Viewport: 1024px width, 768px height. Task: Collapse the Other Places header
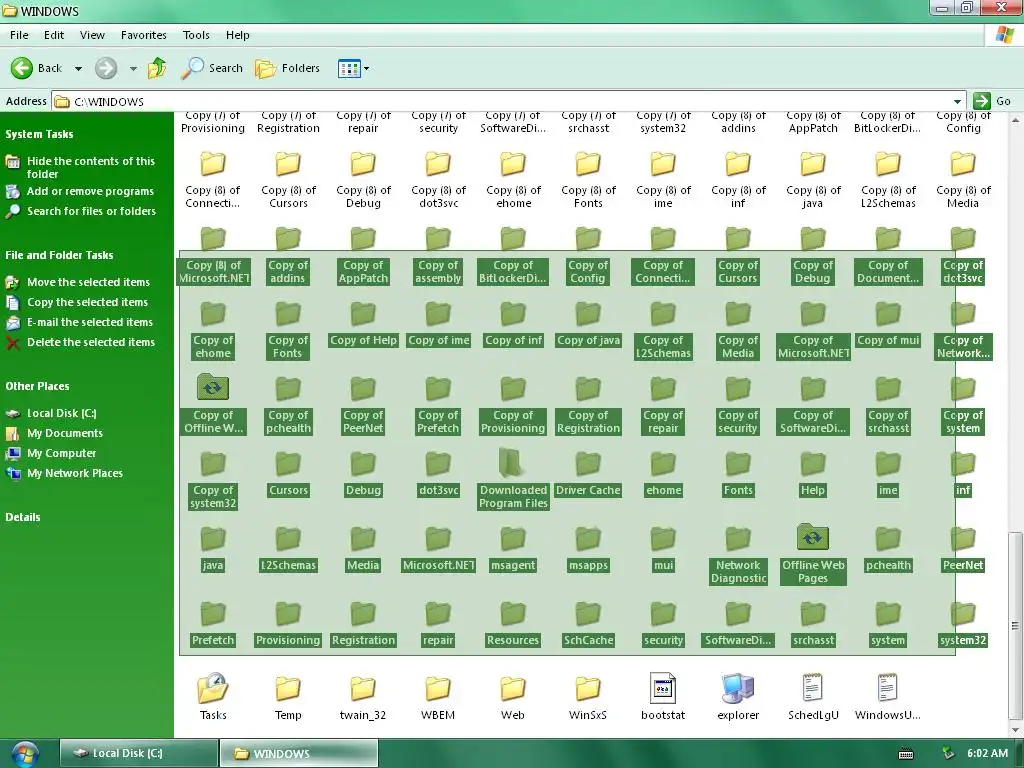point(37,386)
